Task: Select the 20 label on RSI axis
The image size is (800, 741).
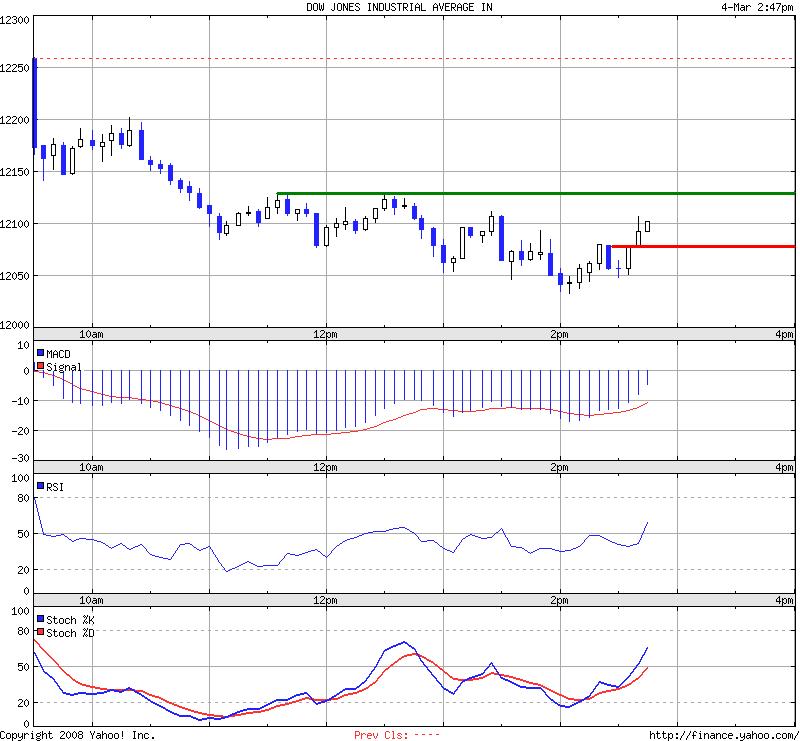Action: (23, 570)
